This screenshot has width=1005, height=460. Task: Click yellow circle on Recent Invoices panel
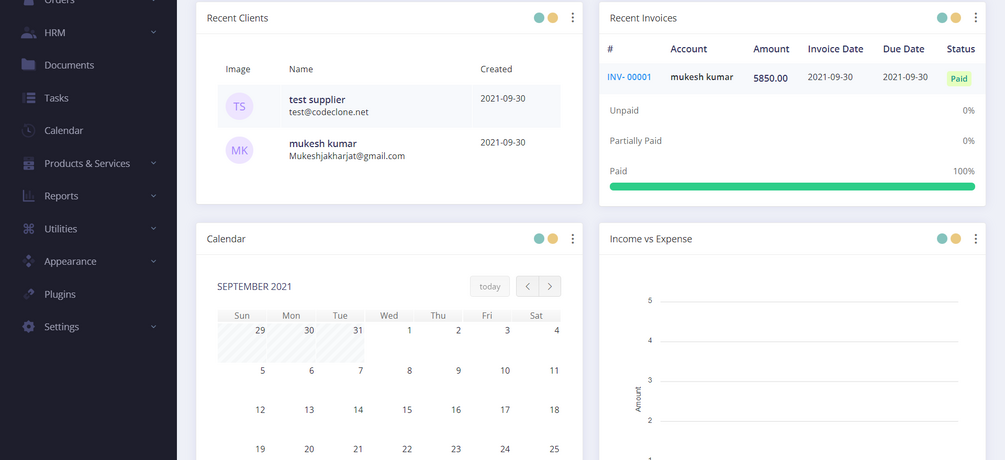[956, 18]
